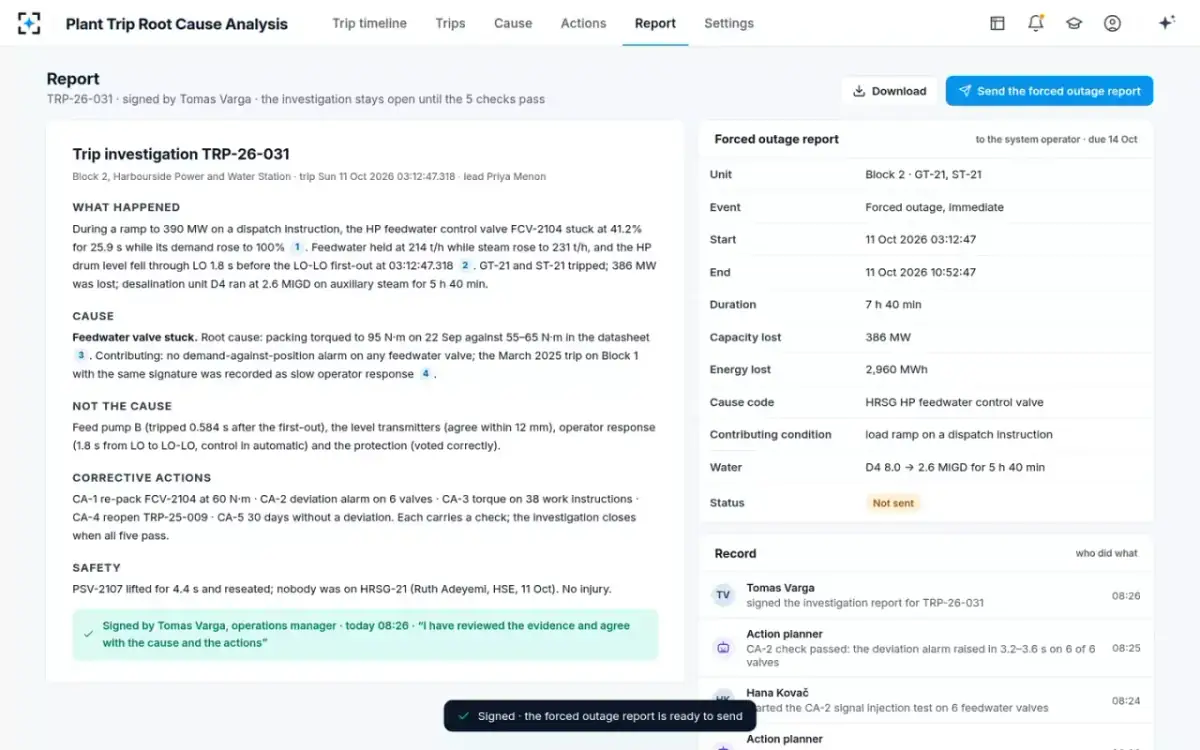Select the Report tab
Image resolution: width=1200 pixels, height=750 pixels.
(x=655, y=23)
